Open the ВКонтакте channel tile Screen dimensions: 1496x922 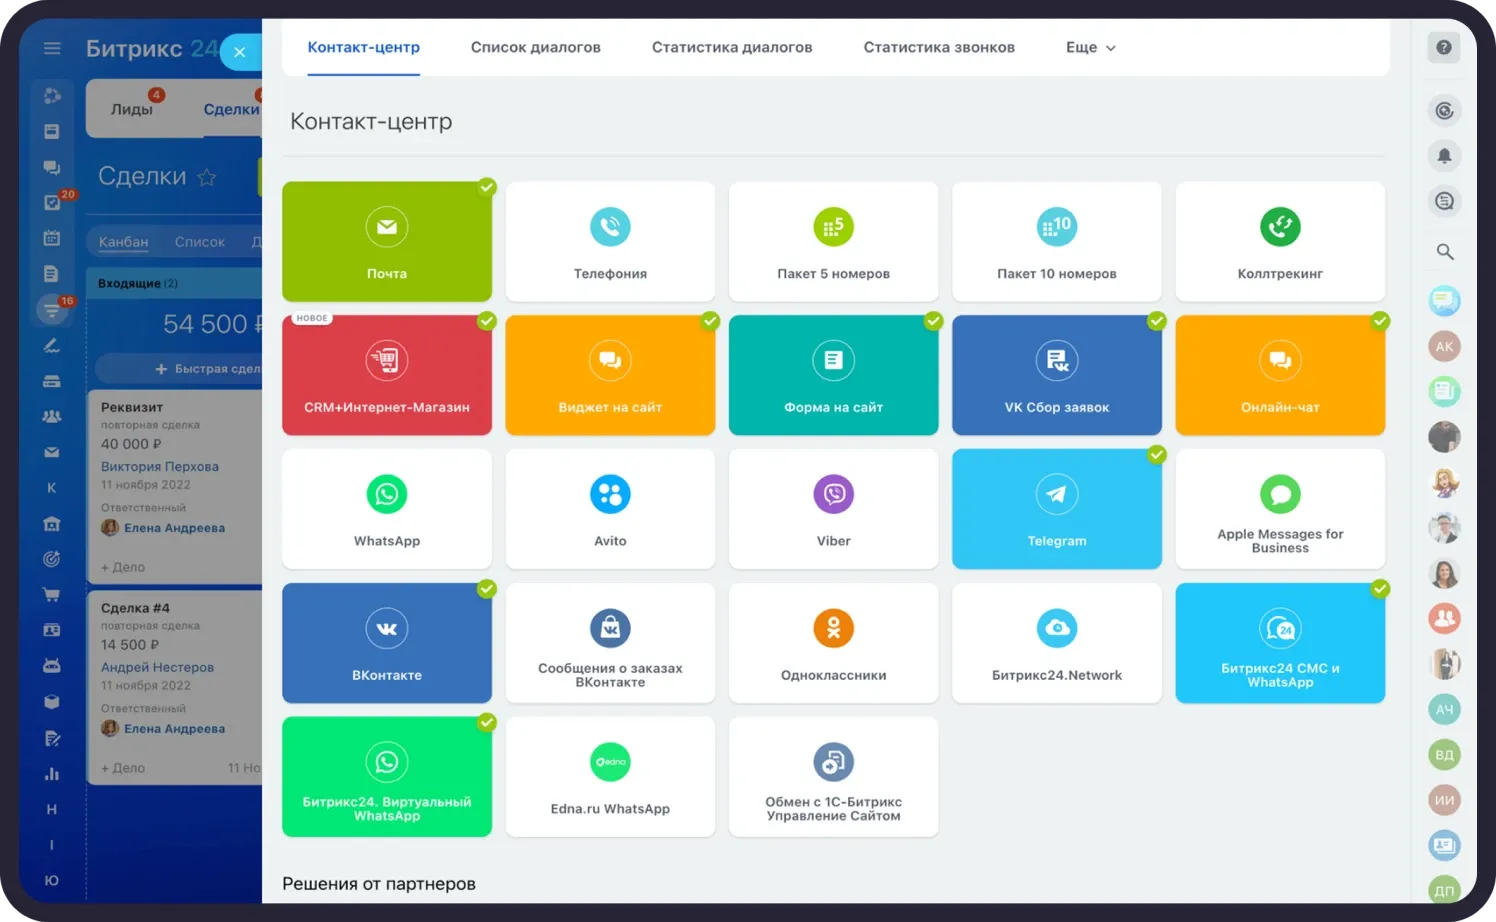pyautogui.click(x=387, y=643)
